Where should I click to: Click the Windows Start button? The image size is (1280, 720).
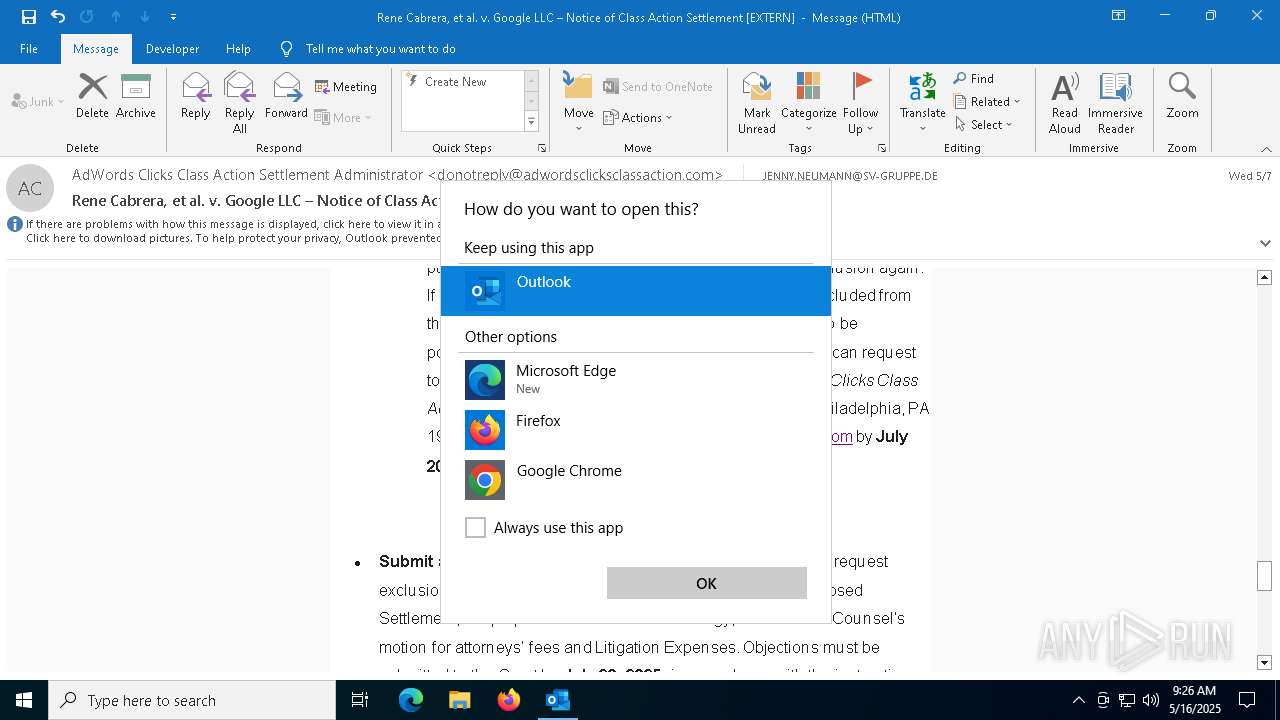click(24, 700)
